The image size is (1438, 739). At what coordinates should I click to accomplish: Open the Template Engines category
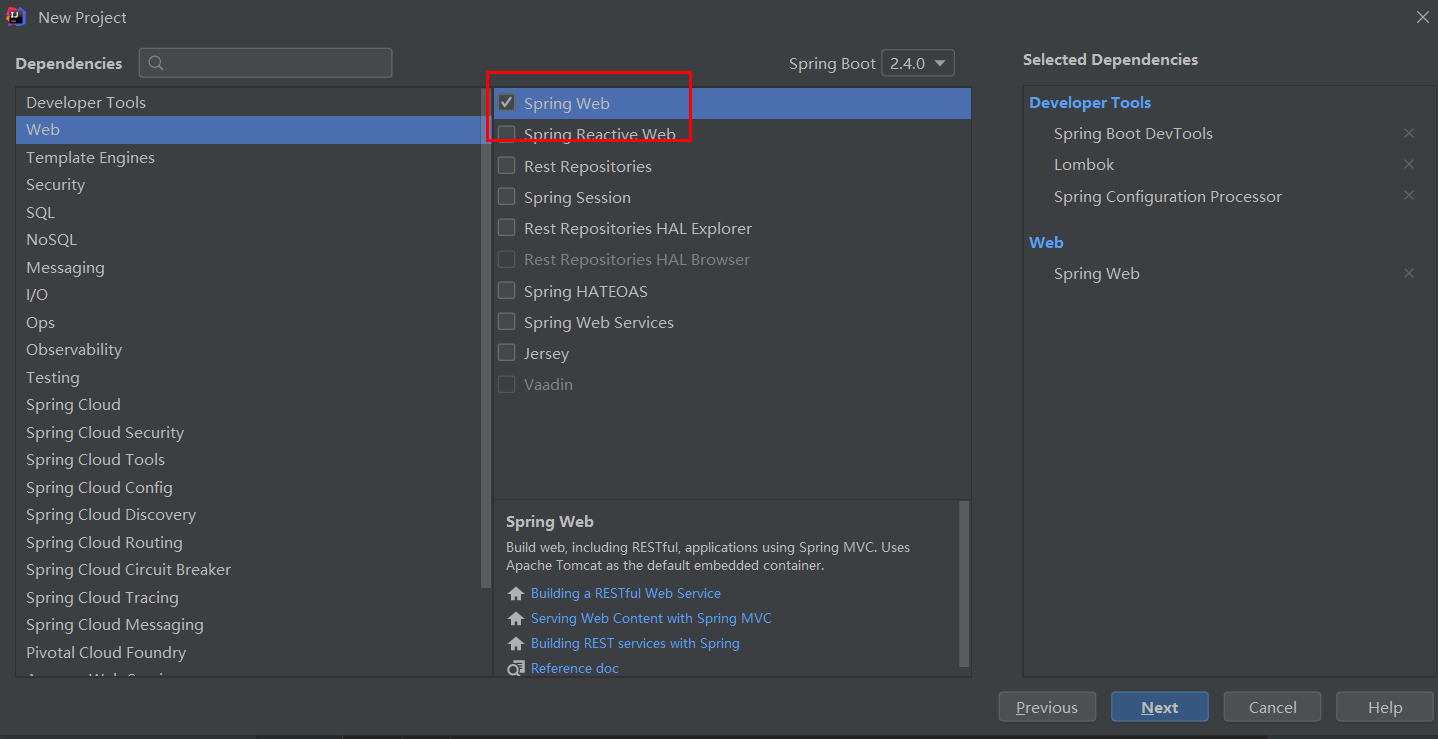coord(248,157)
